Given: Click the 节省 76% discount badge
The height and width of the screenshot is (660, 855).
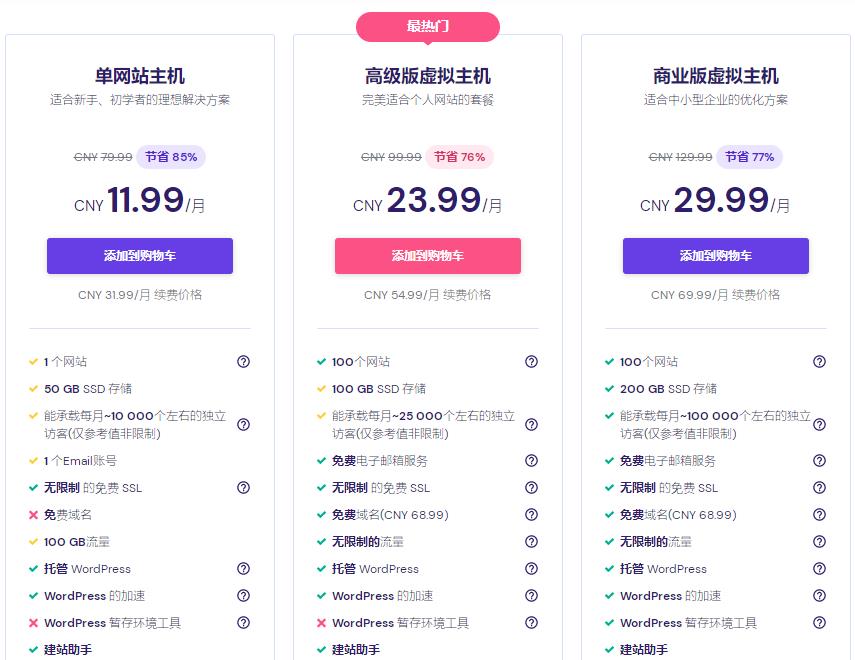Looking at the screenshot, I should coord(460,157).
